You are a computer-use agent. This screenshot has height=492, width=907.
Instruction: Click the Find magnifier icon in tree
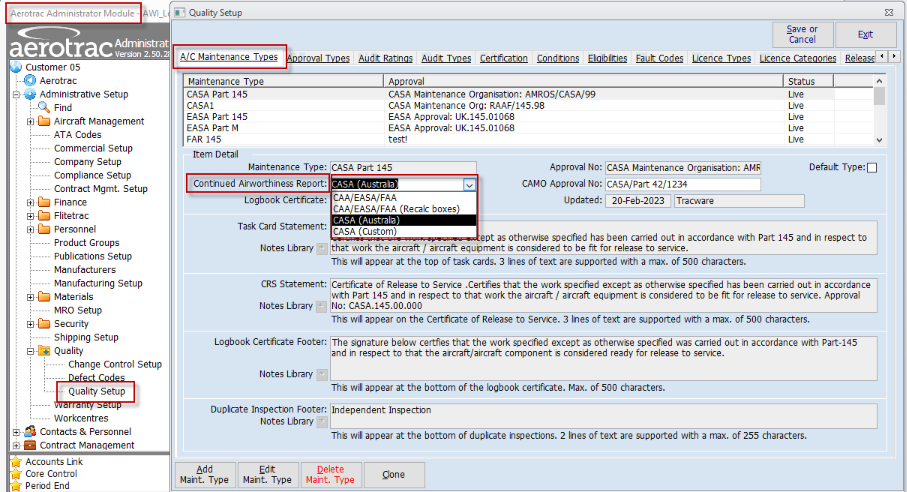tap(44, 107)
